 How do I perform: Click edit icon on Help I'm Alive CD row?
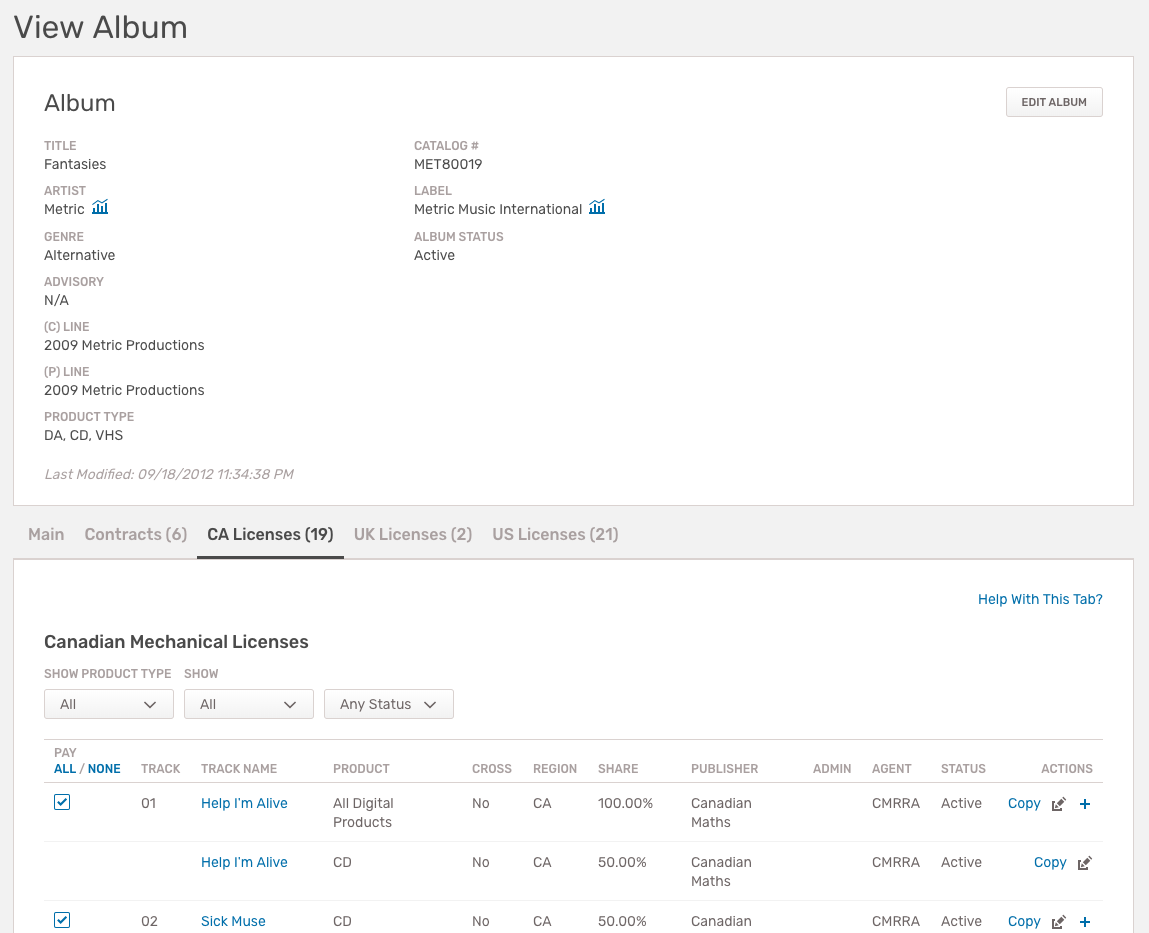tap(1085, 863)
